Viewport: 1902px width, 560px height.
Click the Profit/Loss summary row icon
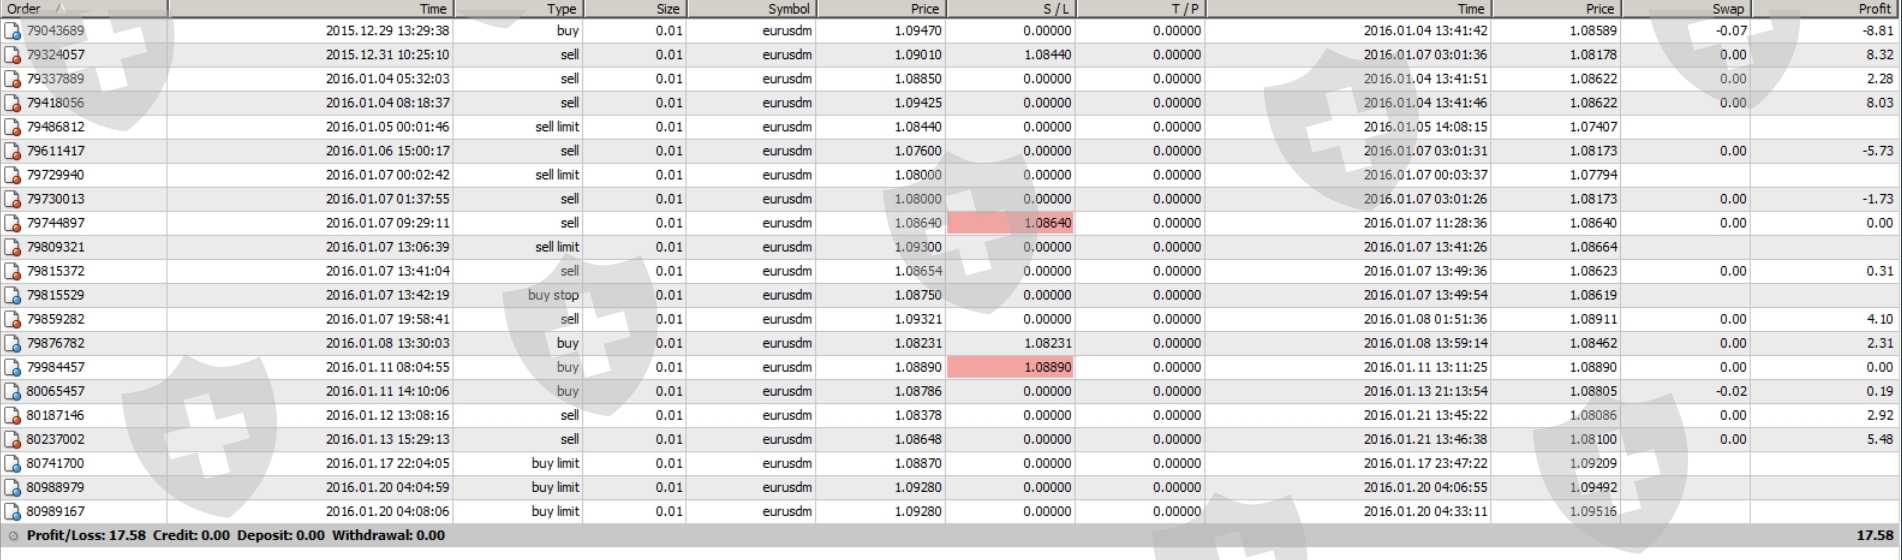(13, 536)
